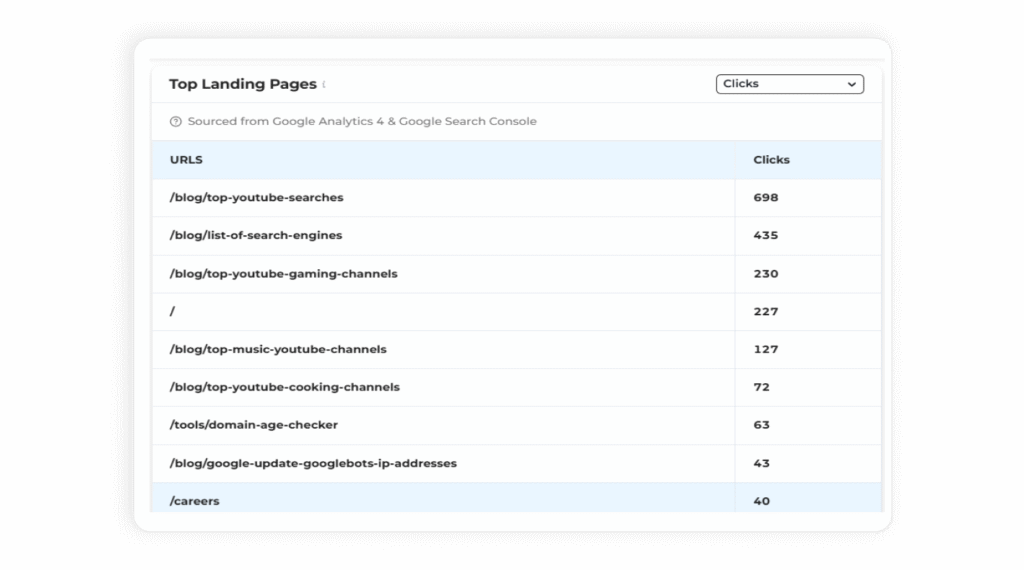Click the Google Analytics source note text
The image size is (1024, 570).
click(x=362, y=122)
